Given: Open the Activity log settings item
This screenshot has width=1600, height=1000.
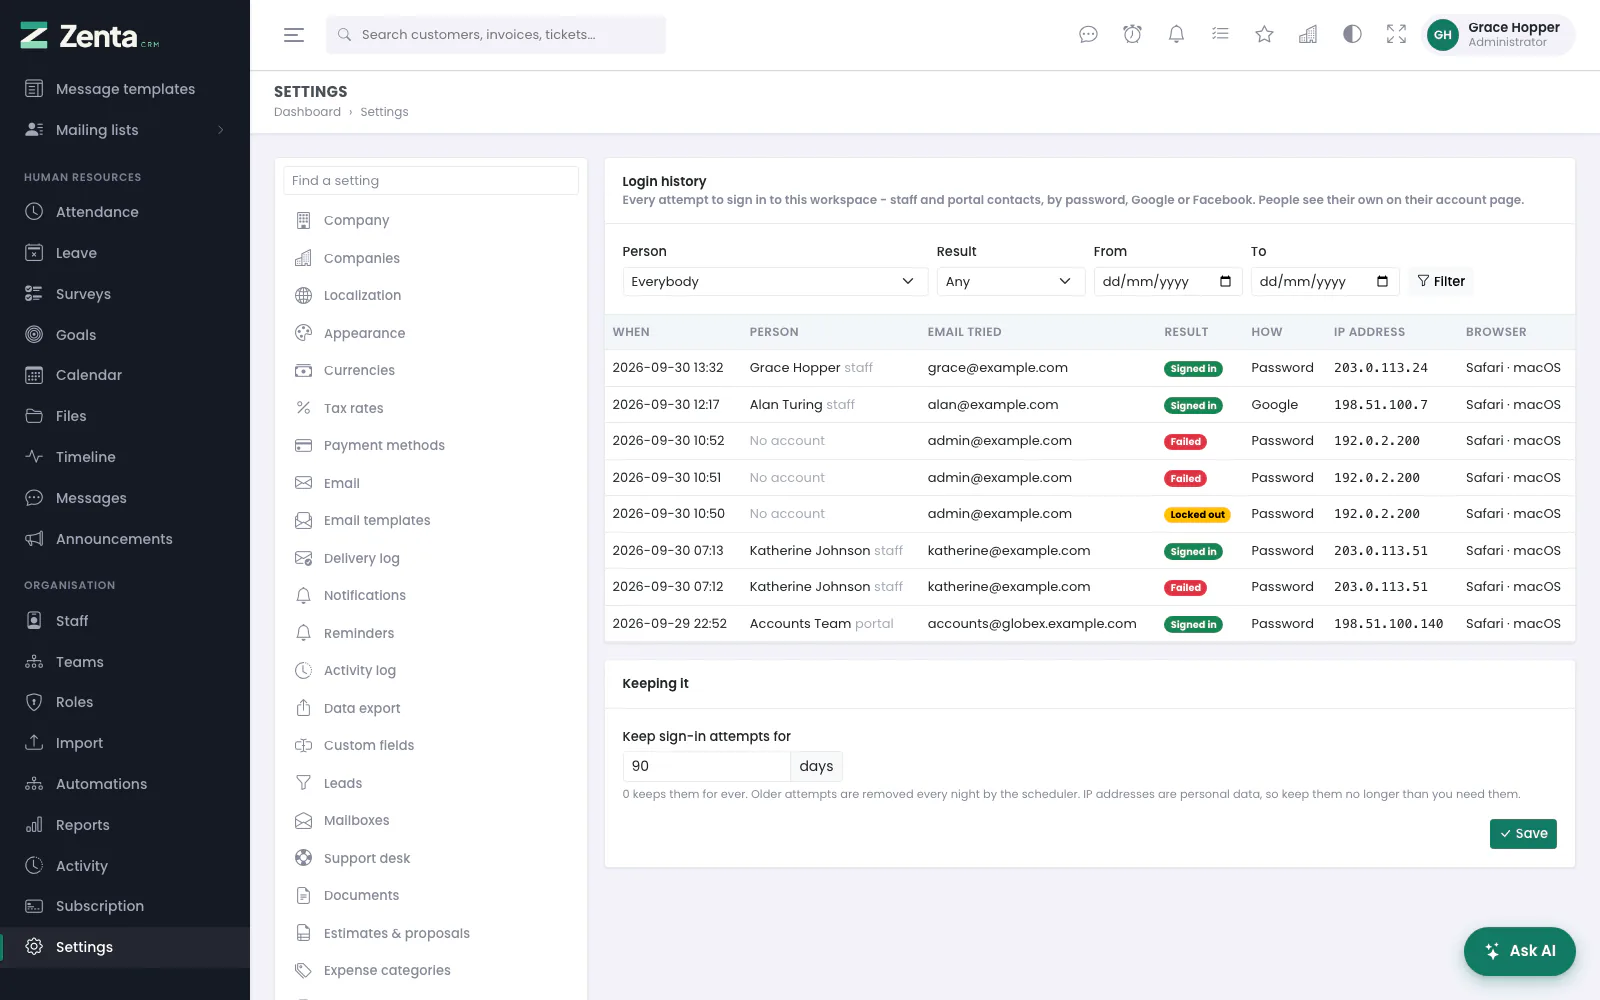Looking at the screenshot, I should (431, 670).
